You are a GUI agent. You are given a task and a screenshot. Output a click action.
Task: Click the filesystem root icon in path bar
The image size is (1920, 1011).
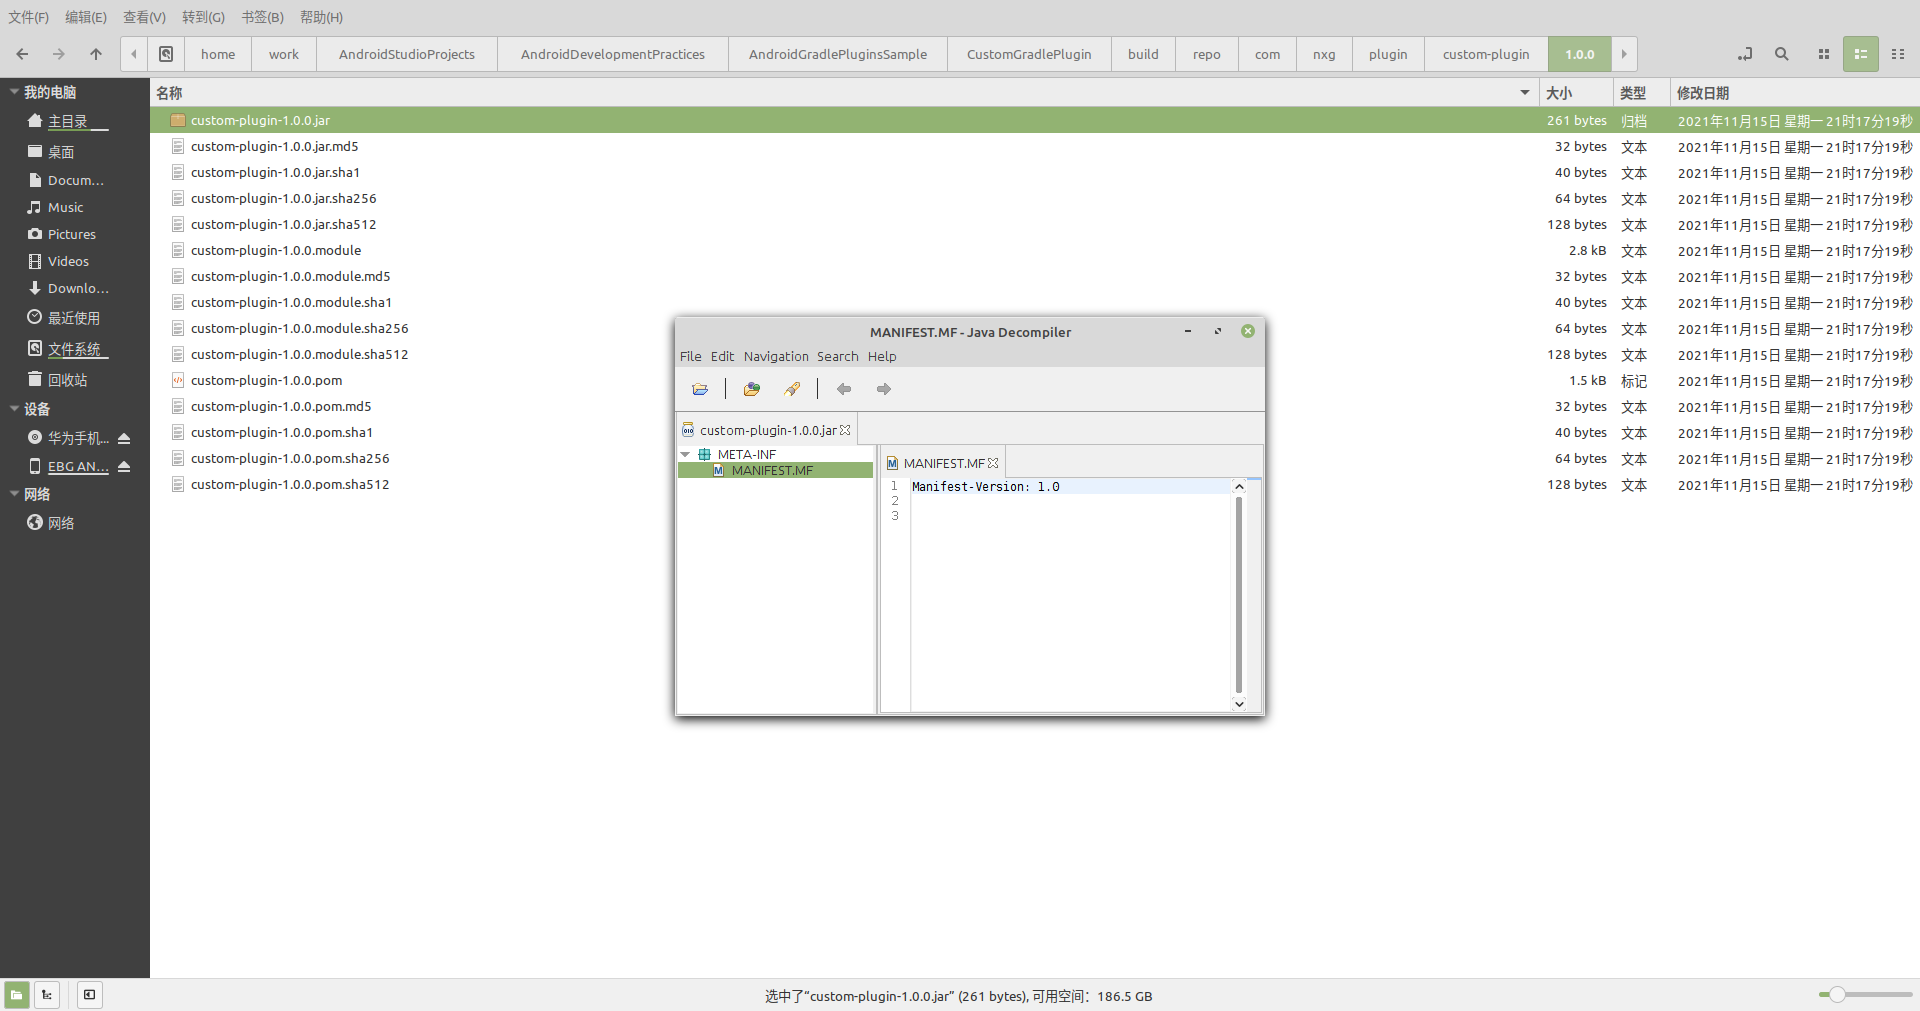click(166, 54)
